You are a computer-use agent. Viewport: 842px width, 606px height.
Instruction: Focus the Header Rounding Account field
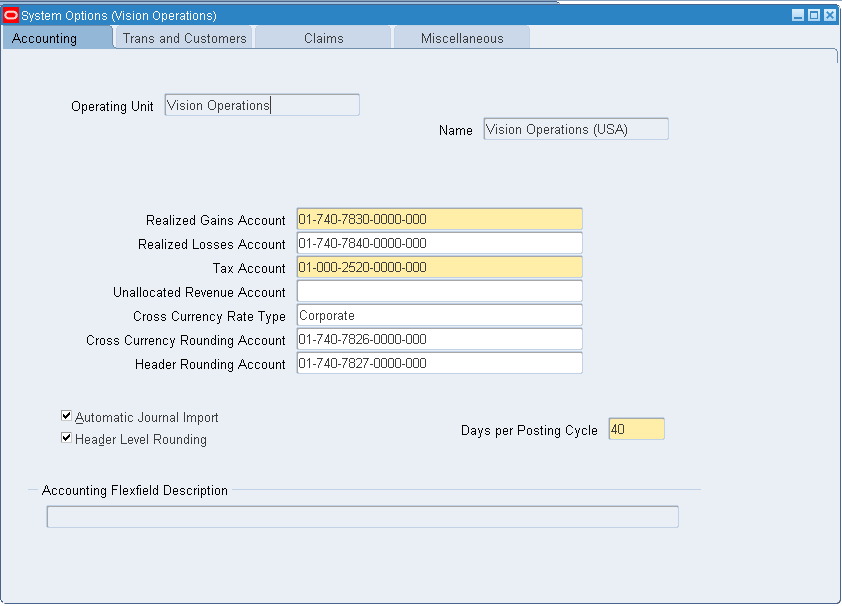pos(439,364)
